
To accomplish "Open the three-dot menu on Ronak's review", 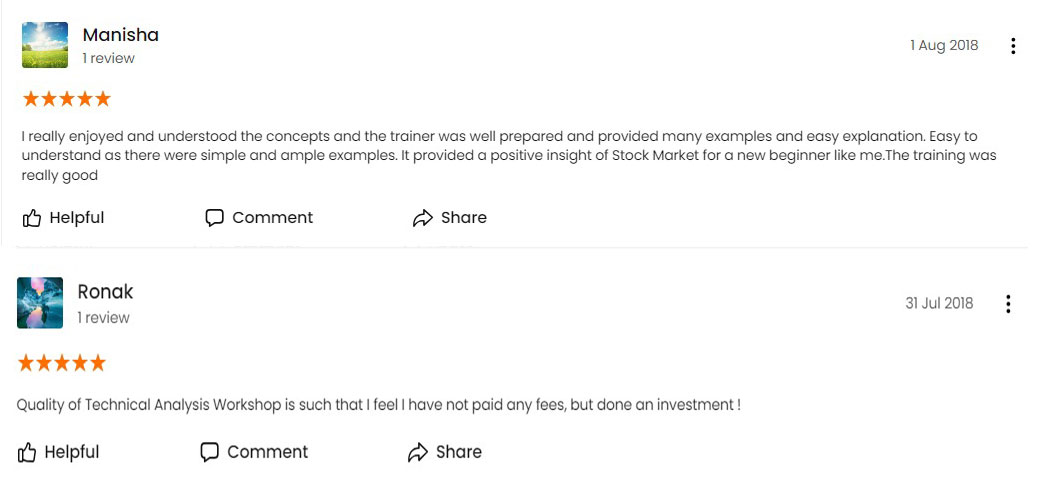I will pyautogui.click(x=1007, y=304).
